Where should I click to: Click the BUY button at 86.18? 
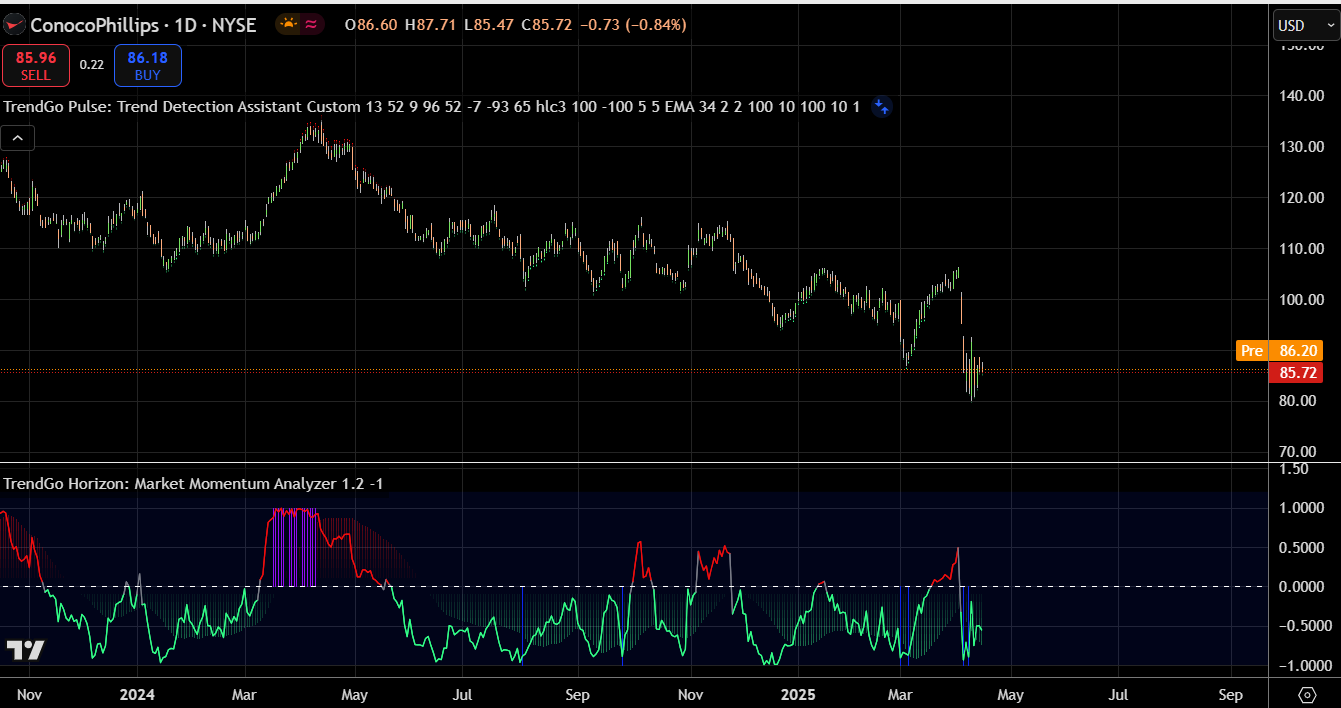pyautogui.click(x=147, y=66)
